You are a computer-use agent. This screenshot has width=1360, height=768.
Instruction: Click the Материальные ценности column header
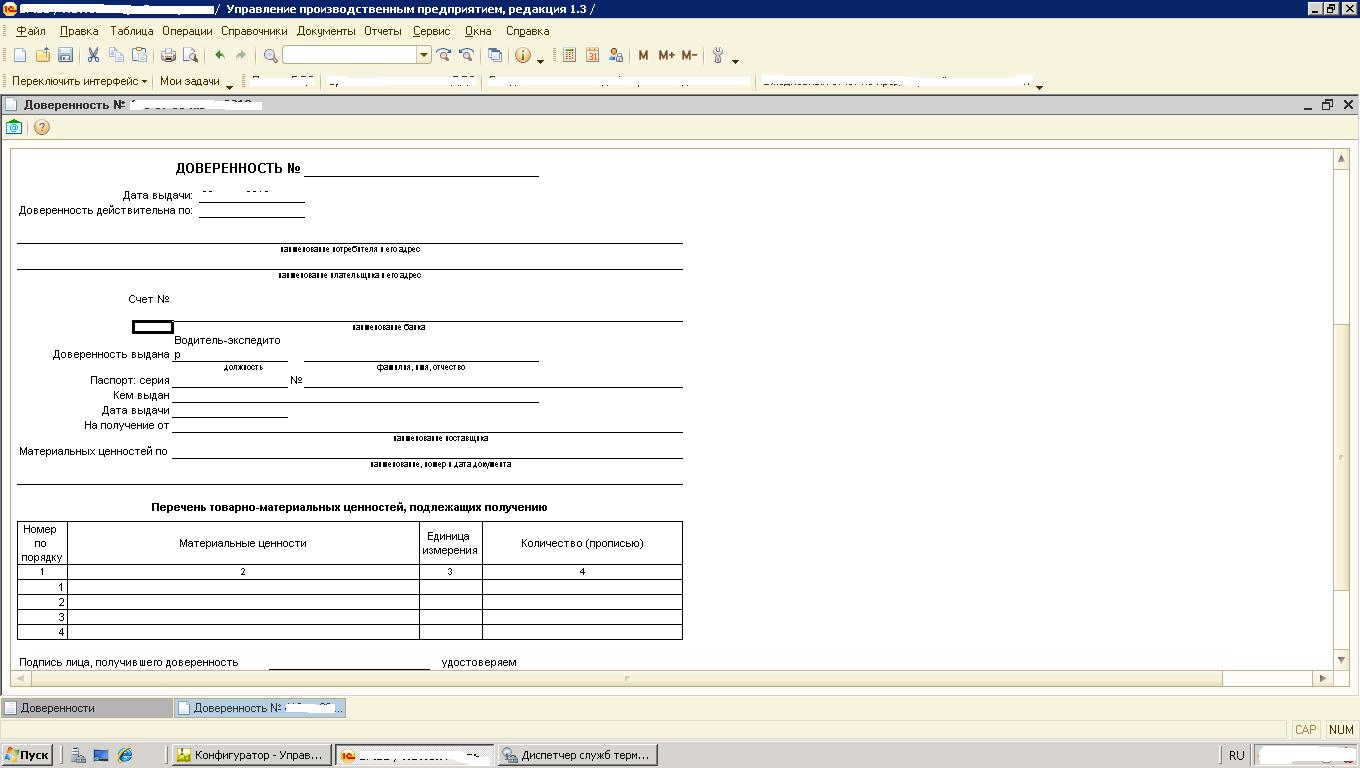click(x=243, y=543)
